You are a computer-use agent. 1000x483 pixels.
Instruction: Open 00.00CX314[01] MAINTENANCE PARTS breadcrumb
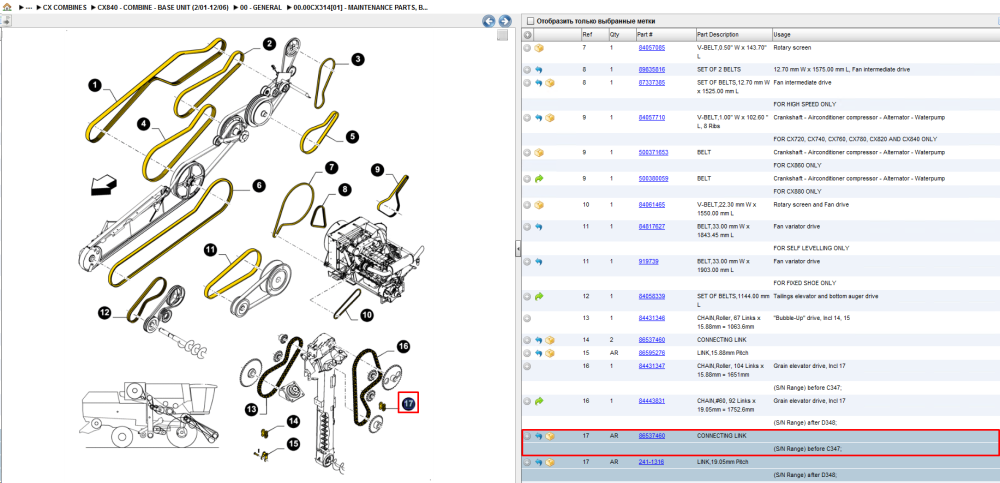tap(361, 7)
